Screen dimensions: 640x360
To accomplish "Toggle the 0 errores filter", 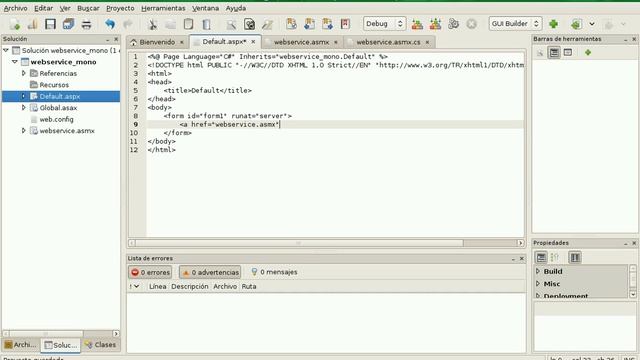I will (x=150, y=272).
